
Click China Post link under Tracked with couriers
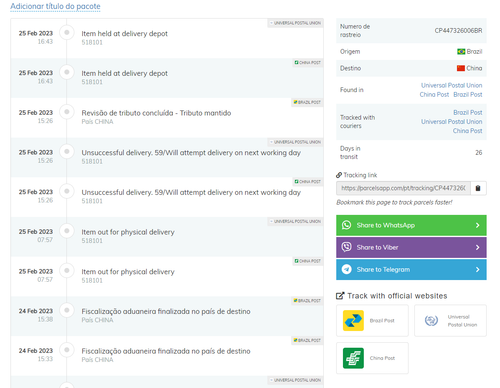click(467, 131)
